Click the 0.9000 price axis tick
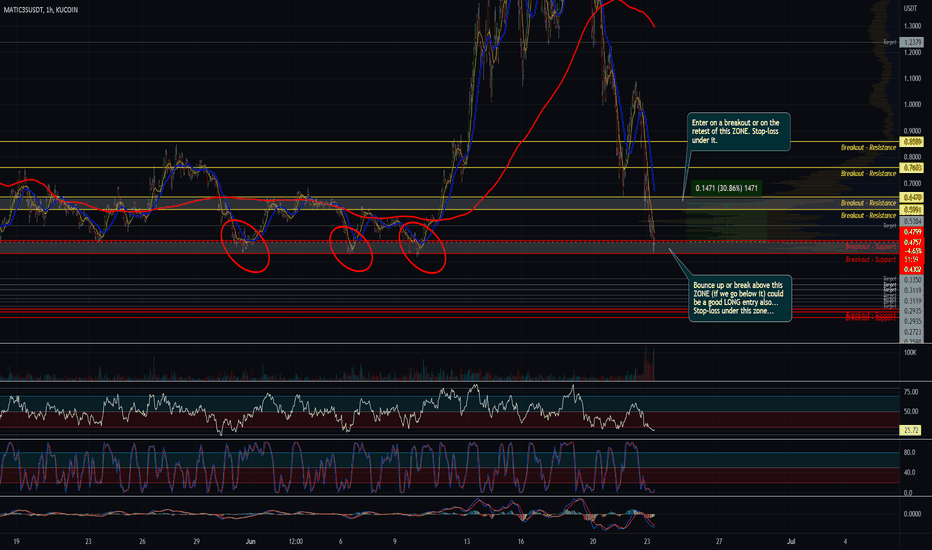The height and width of the screenshot is (550, 932). coord(912,131)
